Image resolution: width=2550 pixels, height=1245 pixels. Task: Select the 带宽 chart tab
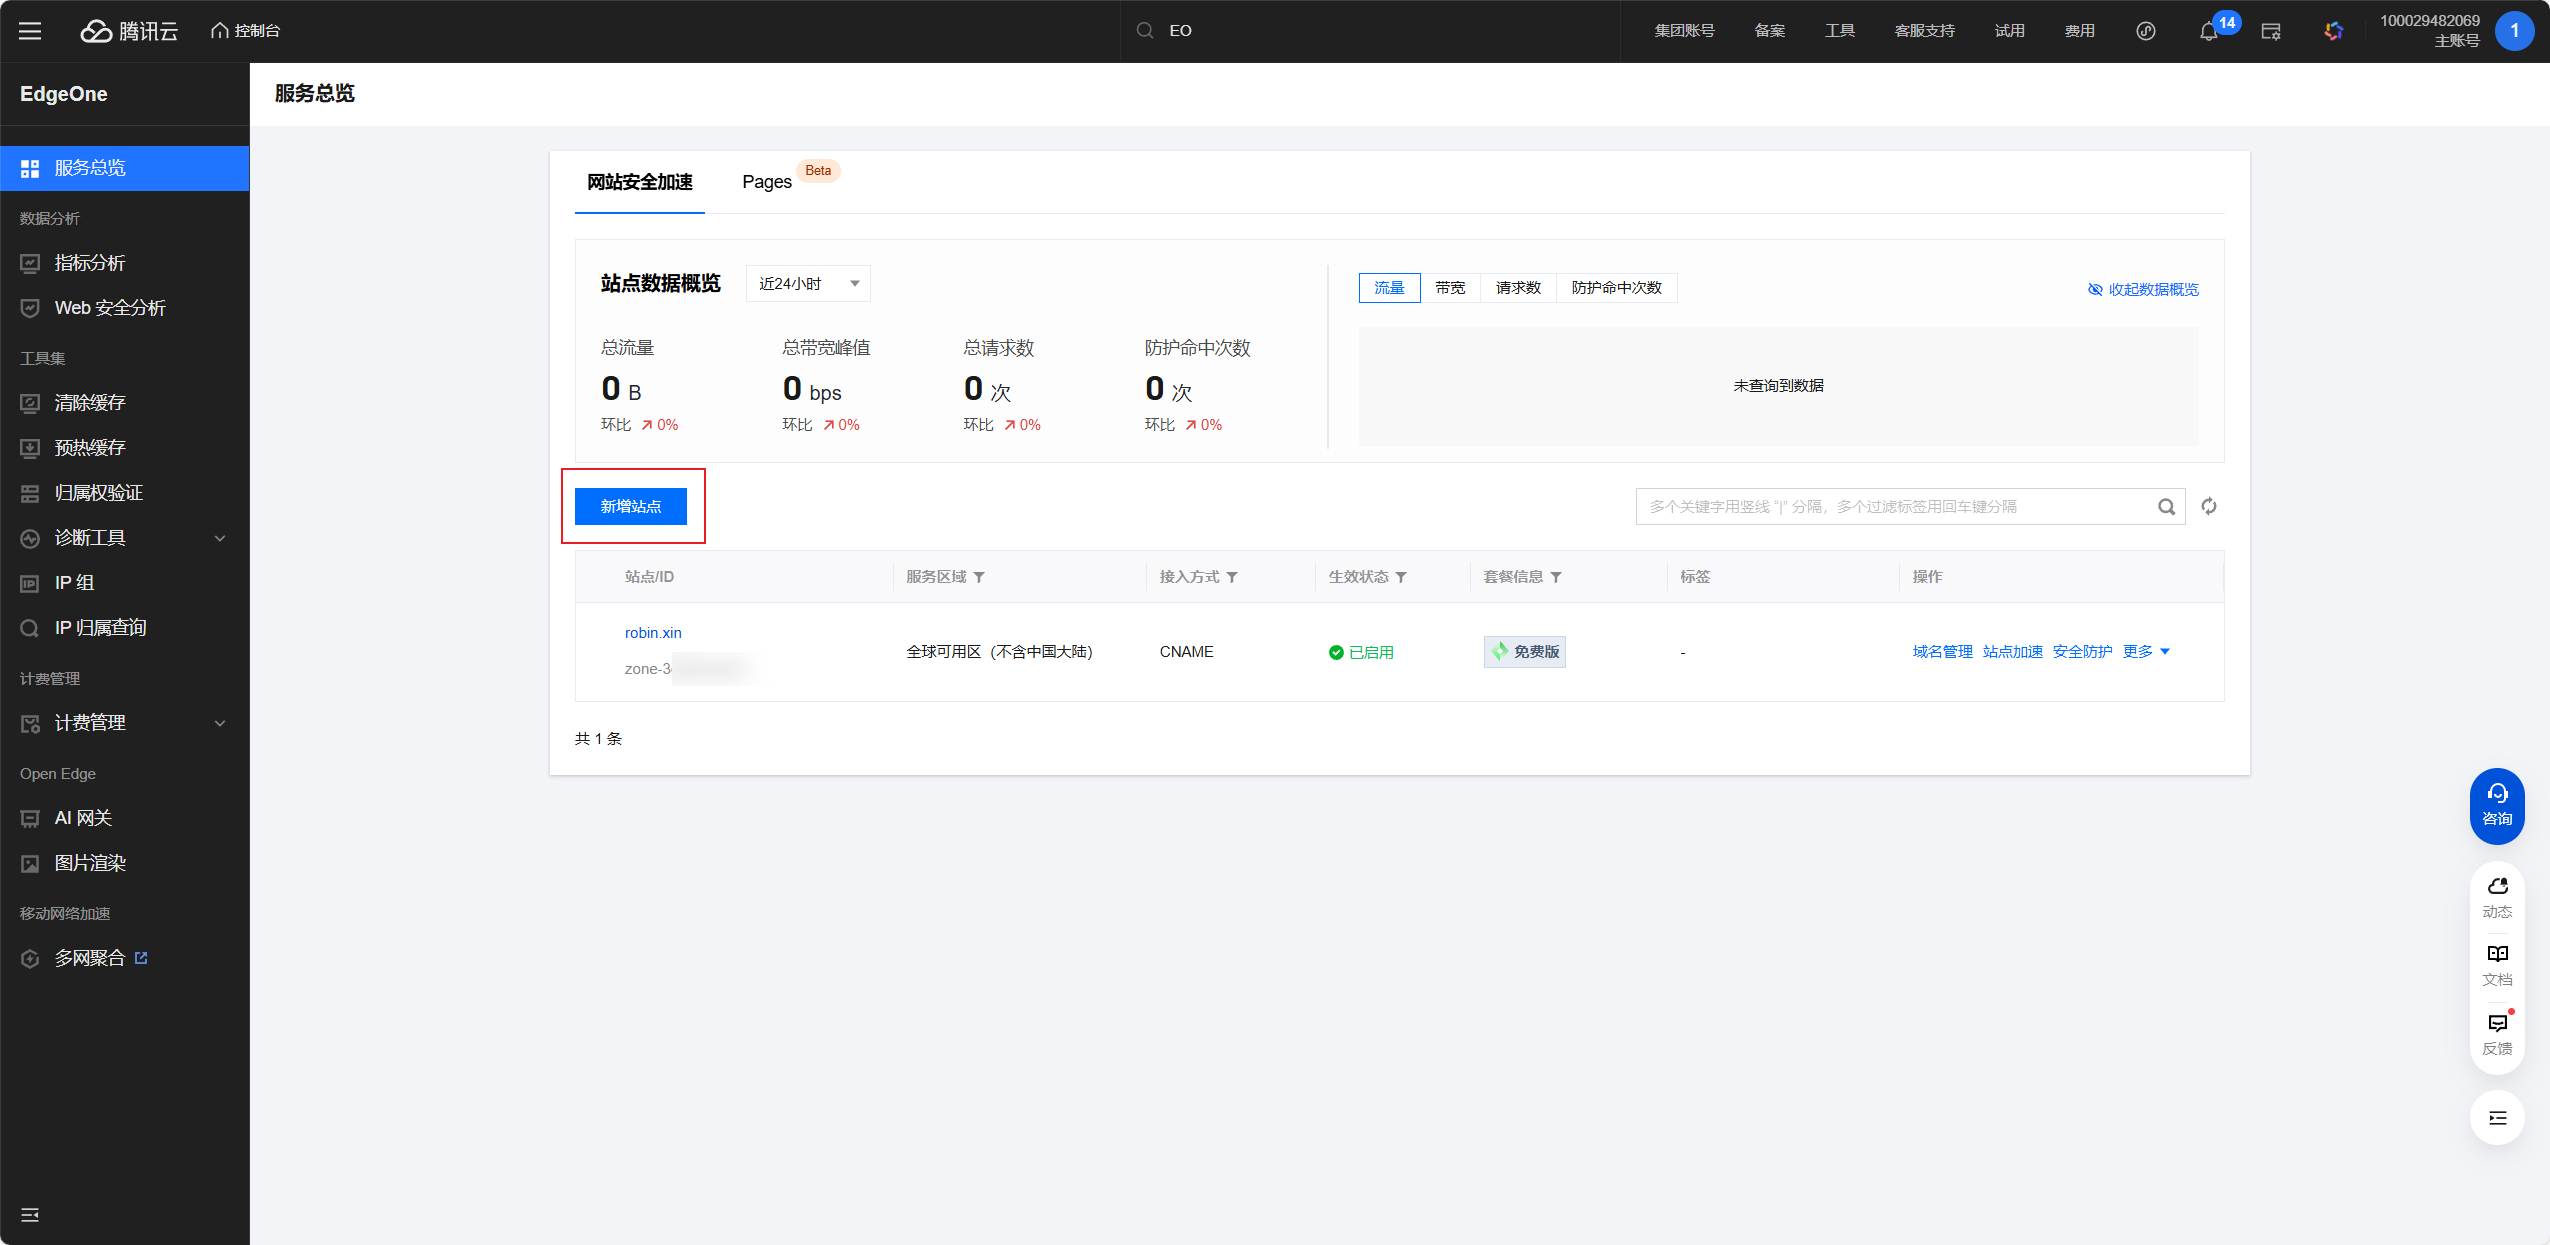click(x=1450, y=288)
